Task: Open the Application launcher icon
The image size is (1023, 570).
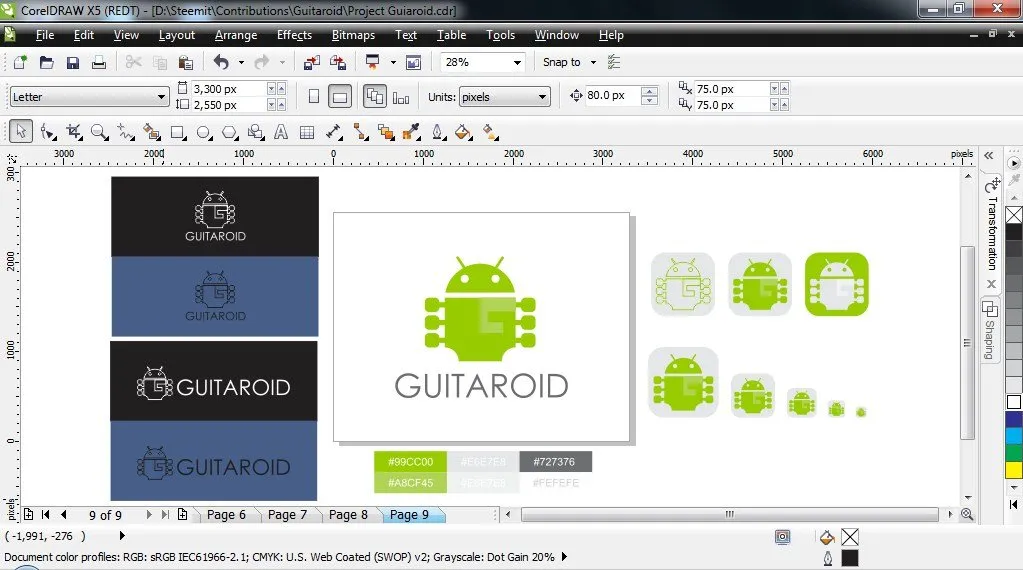Action: [373, 62]
